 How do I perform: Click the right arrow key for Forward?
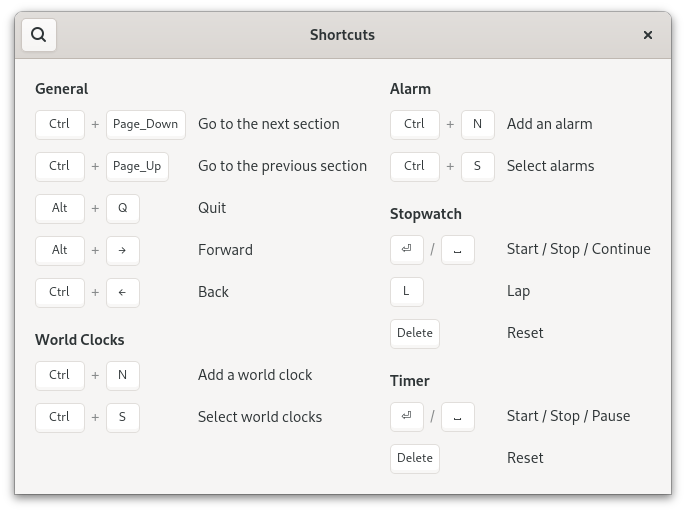123,250
